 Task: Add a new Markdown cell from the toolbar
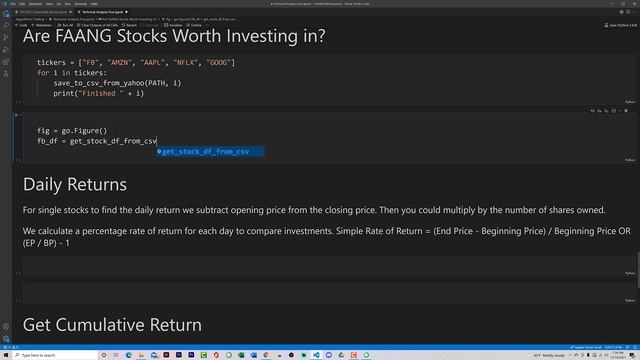pos(41,25)
